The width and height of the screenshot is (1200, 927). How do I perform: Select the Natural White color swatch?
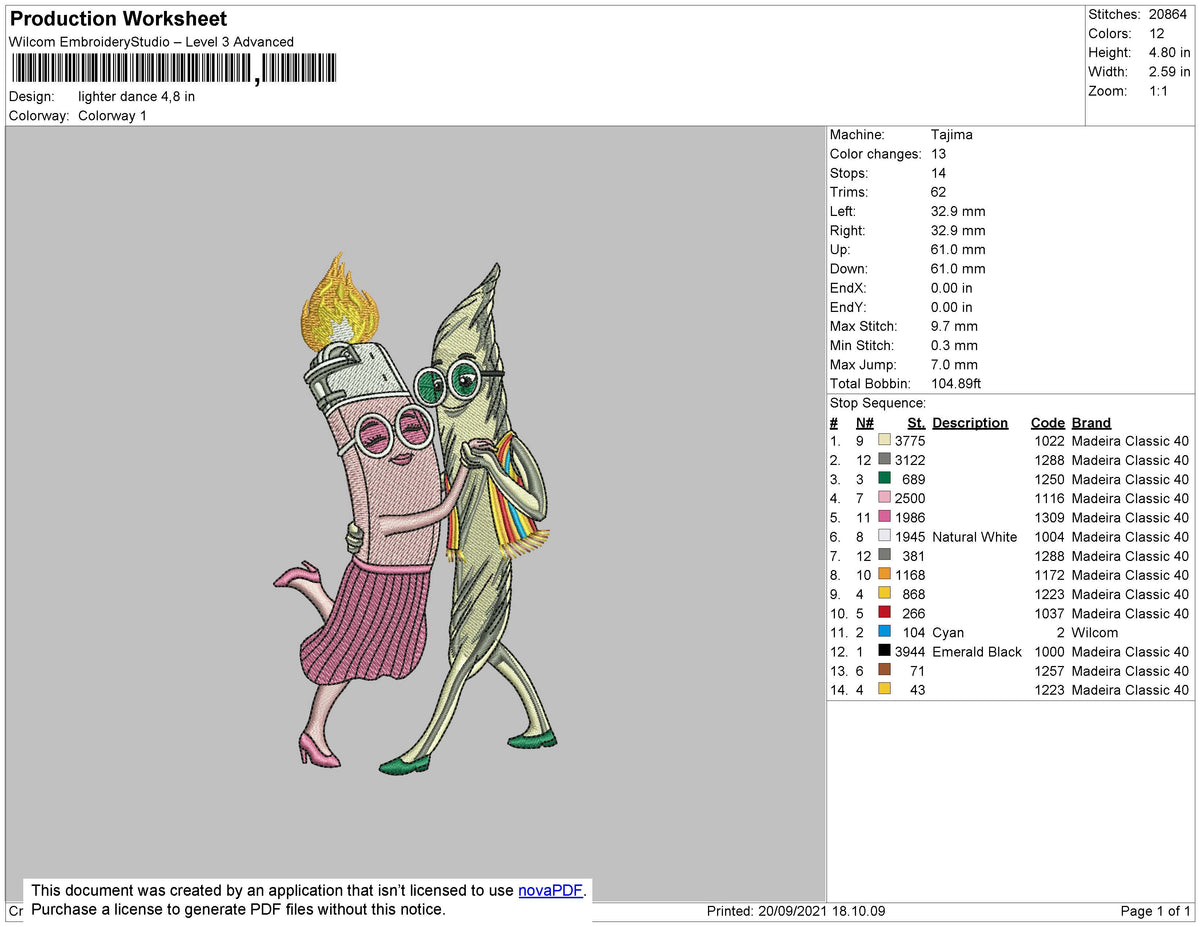point(884,537)
